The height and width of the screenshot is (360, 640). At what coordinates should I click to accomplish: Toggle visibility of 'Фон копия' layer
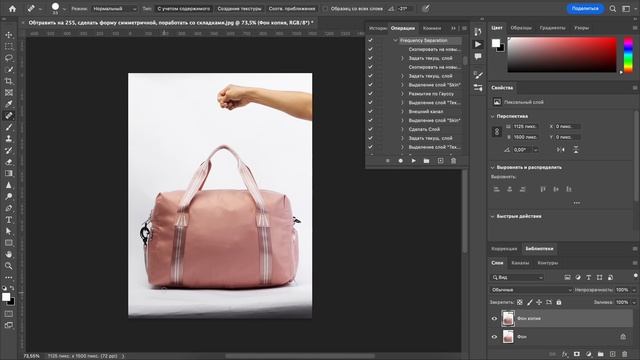pyautogui.click(x=494, y=319)
